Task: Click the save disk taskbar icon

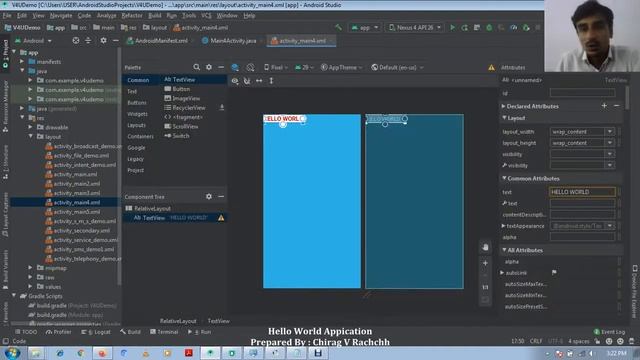Action: pyautogui.click(x=318, y=353)
